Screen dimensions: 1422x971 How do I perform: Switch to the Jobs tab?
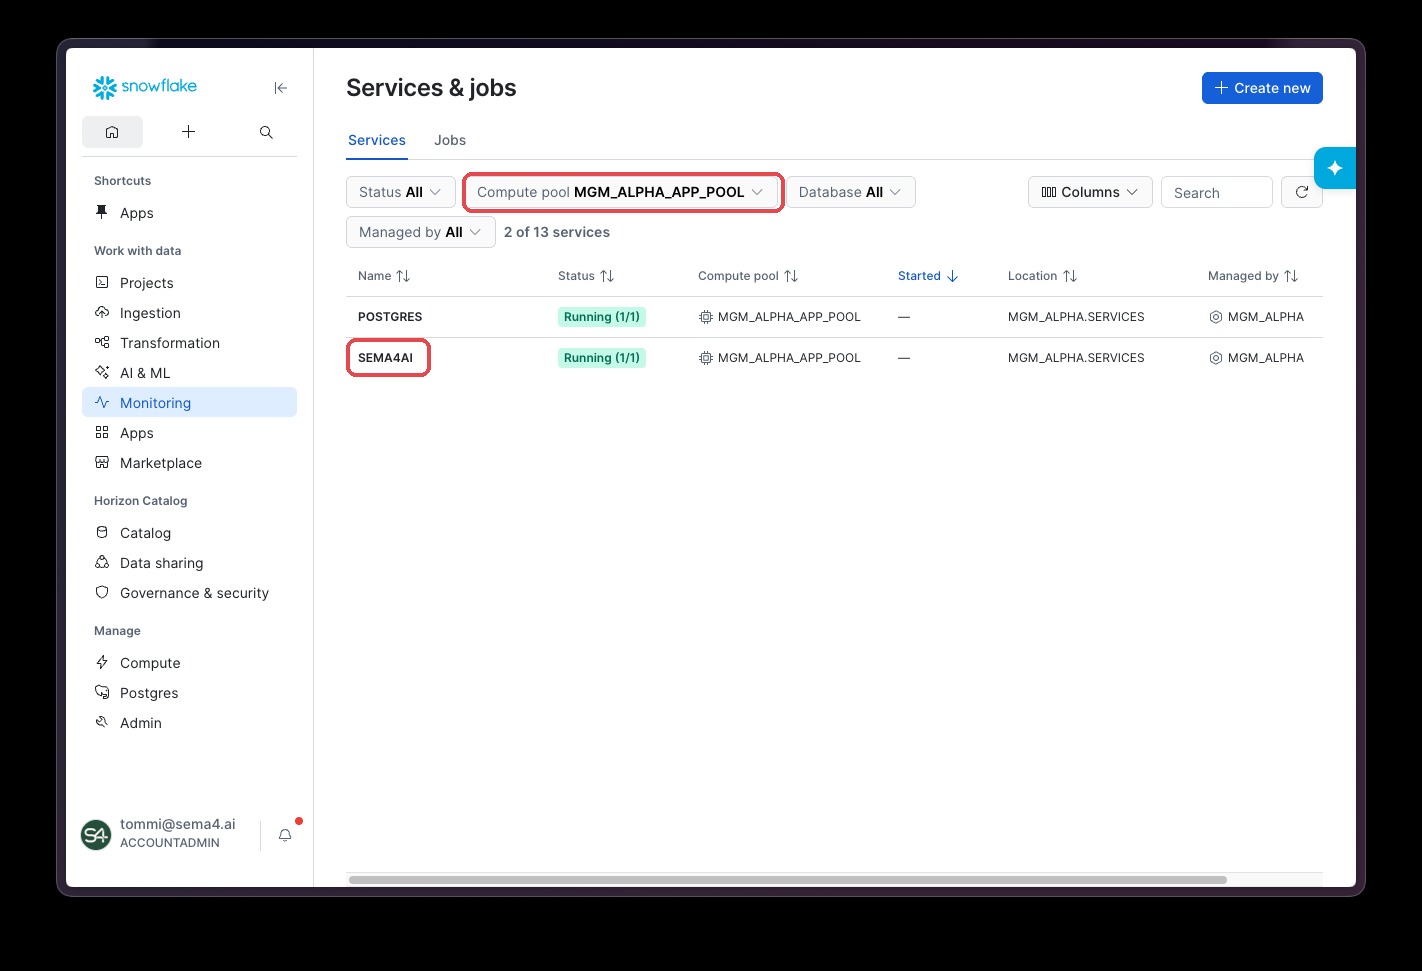(450, 140)
